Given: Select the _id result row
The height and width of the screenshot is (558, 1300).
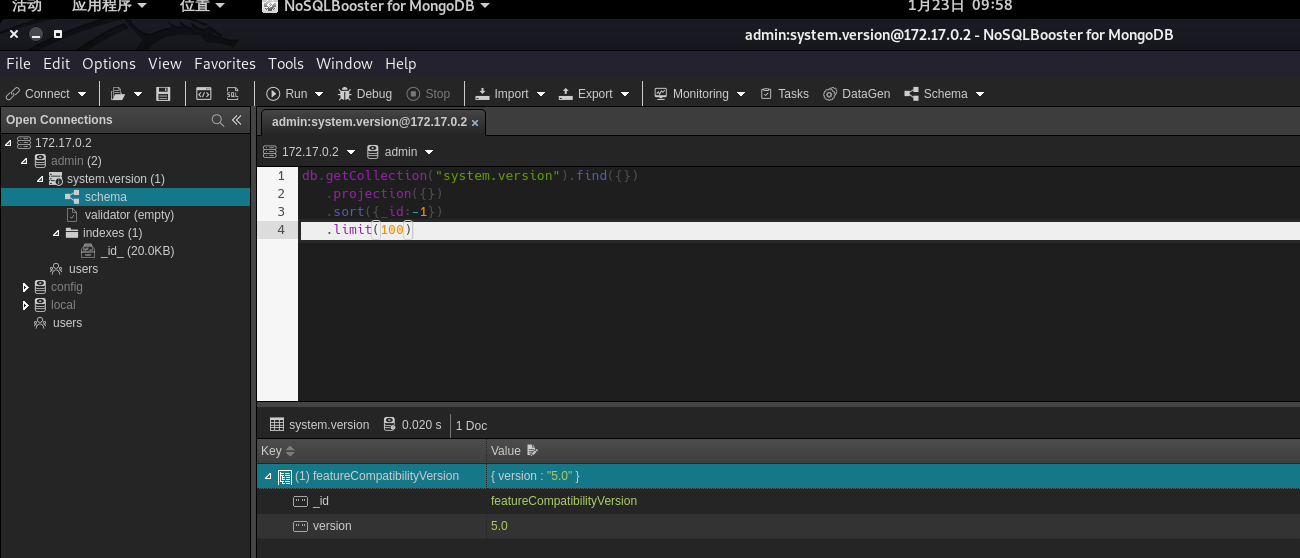Looking at the screenshot, I should click(x=778, y=501).
